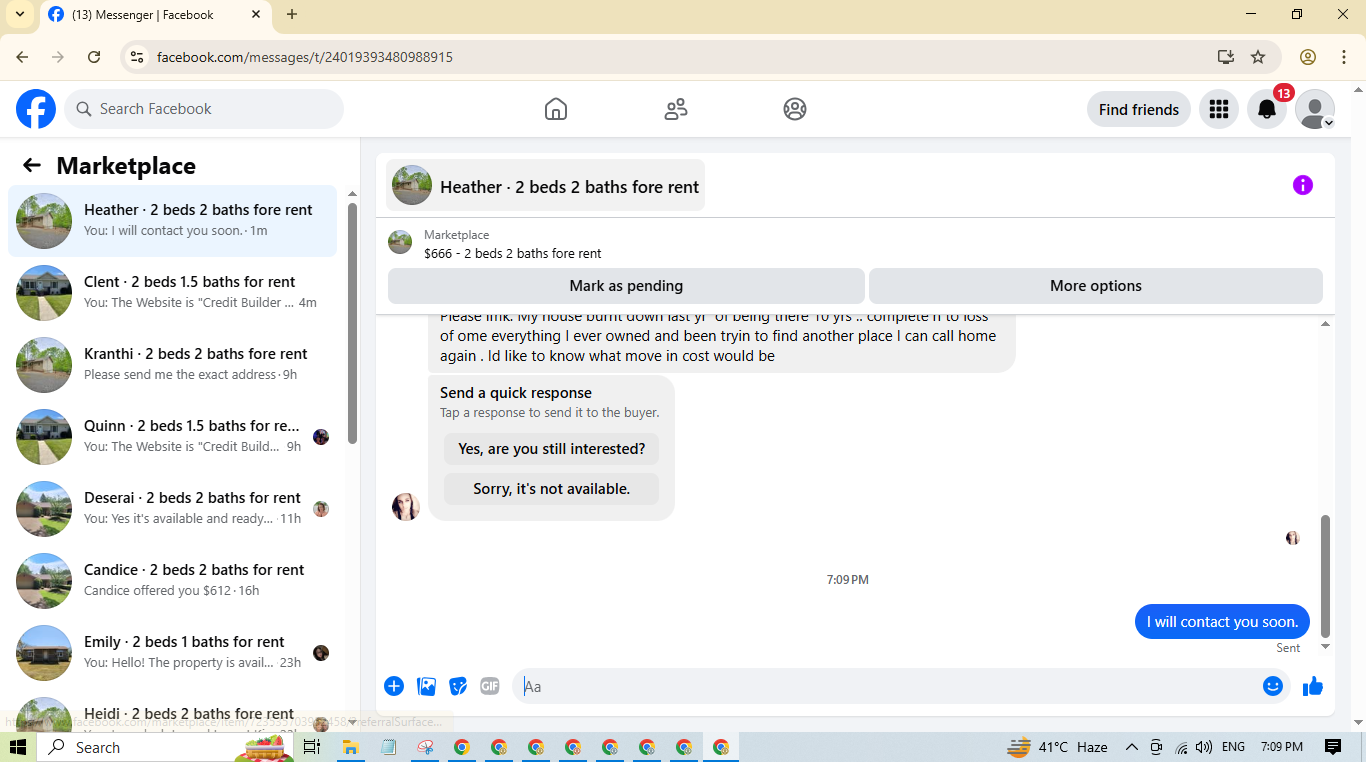The height and width of the screenshot is (762, 1366).
Task: Open Kranthi's conversation
Action: 172,365
